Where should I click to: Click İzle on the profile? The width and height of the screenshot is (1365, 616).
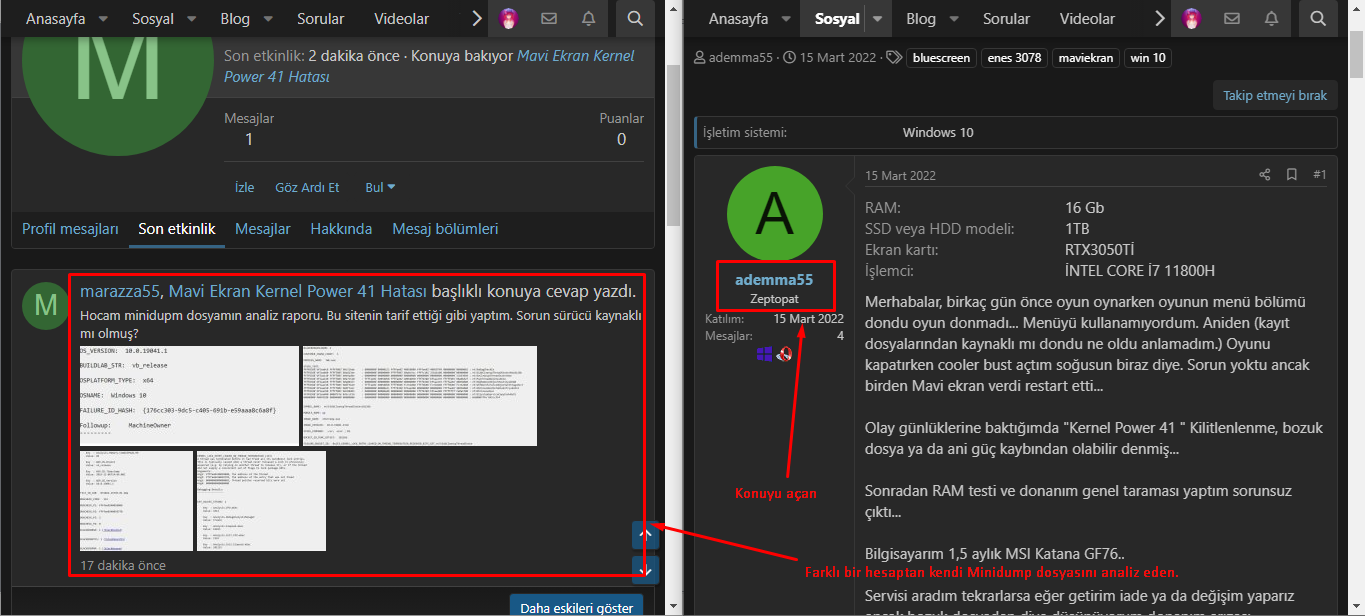click(x=244, y=187)
